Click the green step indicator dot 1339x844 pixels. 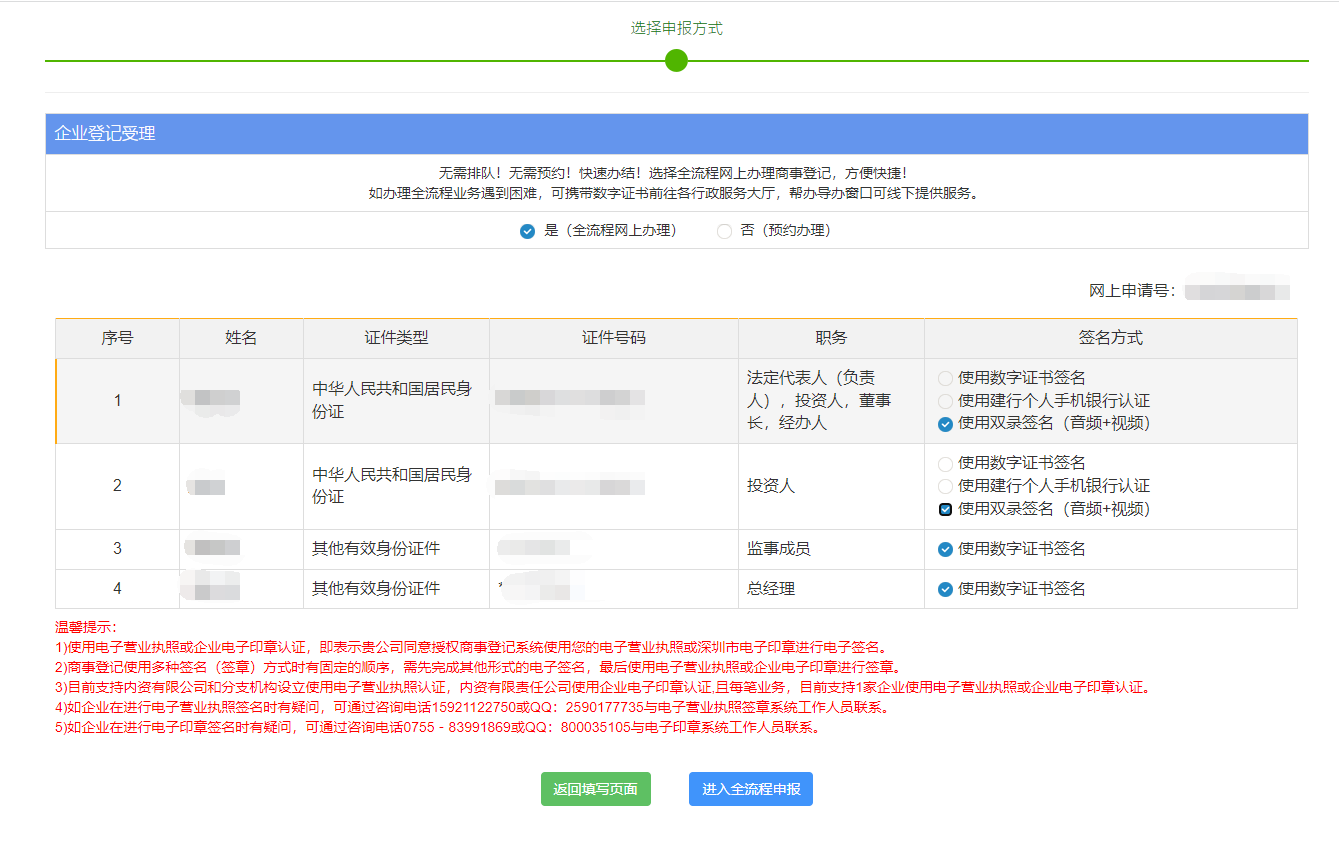[676, 61]
